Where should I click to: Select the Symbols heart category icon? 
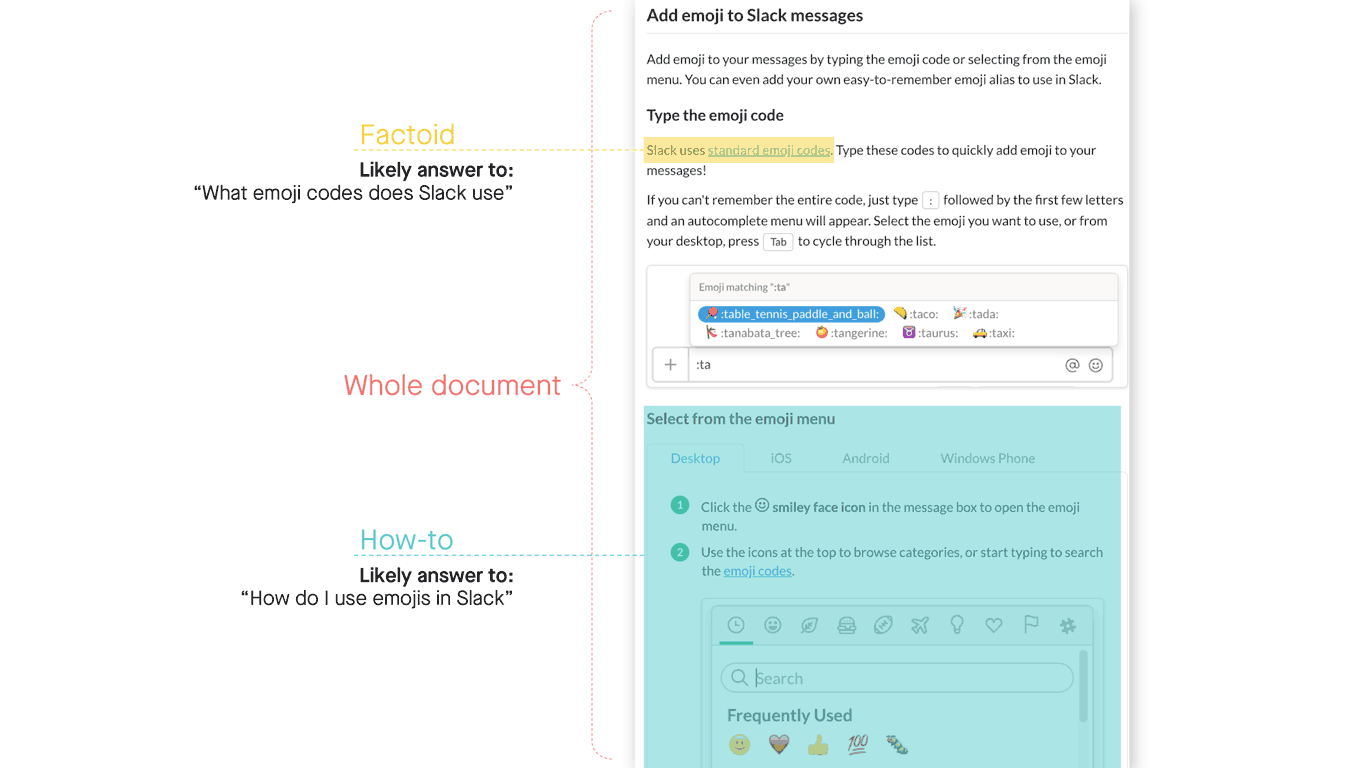(x=993, y=625)
